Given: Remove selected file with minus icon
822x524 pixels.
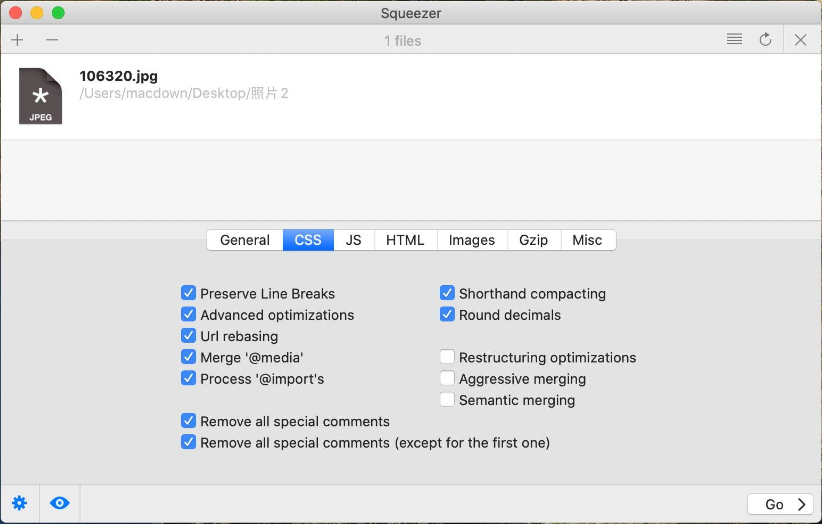Looking at the screenshot, I should (x=52, y=40).
